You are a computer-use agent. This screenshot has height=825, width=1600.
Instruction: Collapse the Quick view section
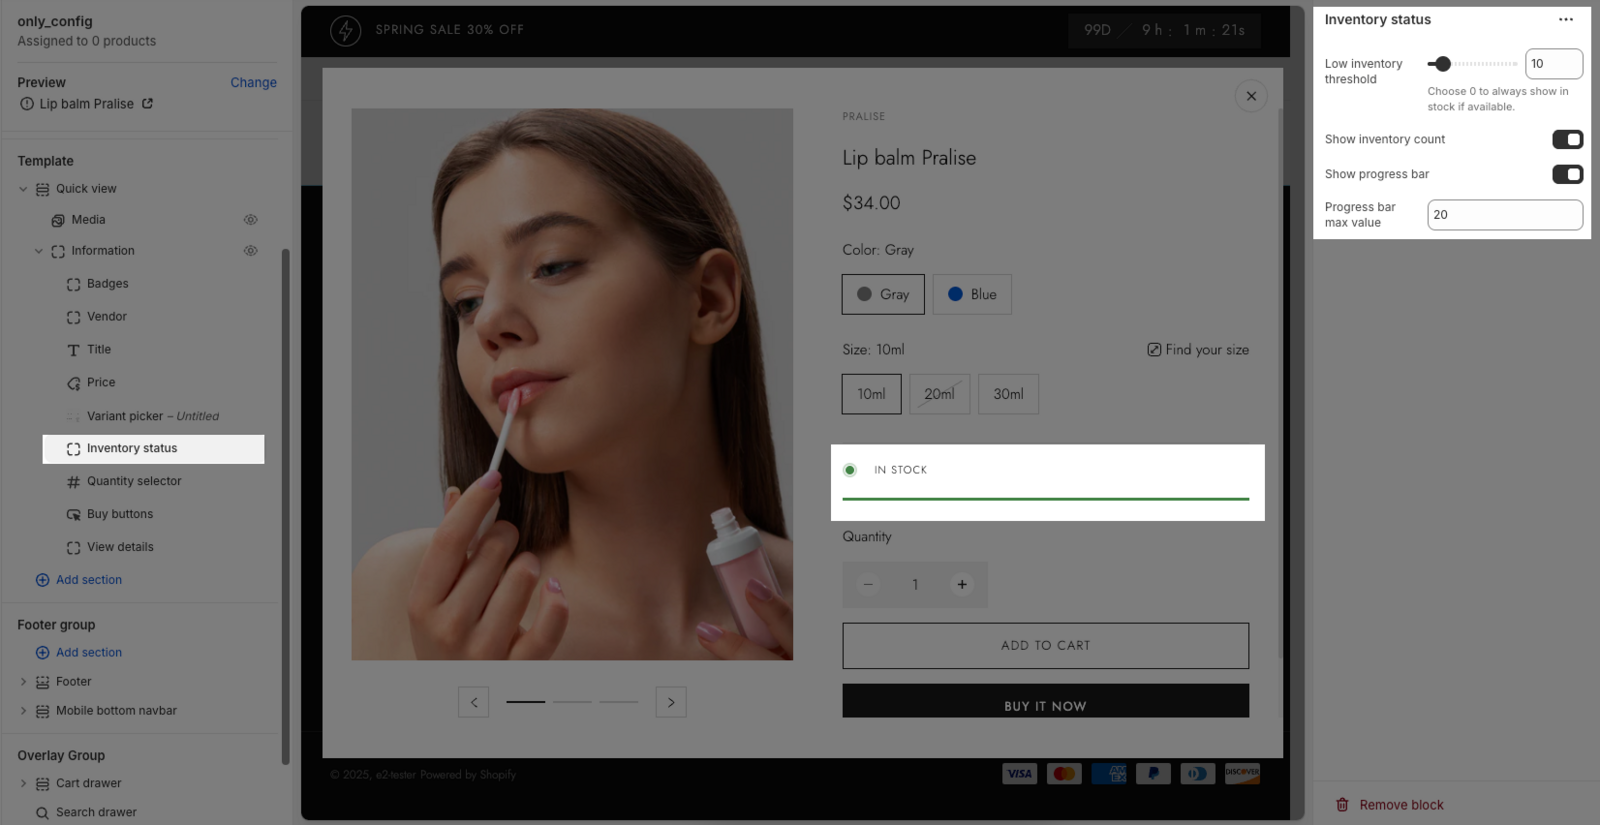click(x=23, y=189)
